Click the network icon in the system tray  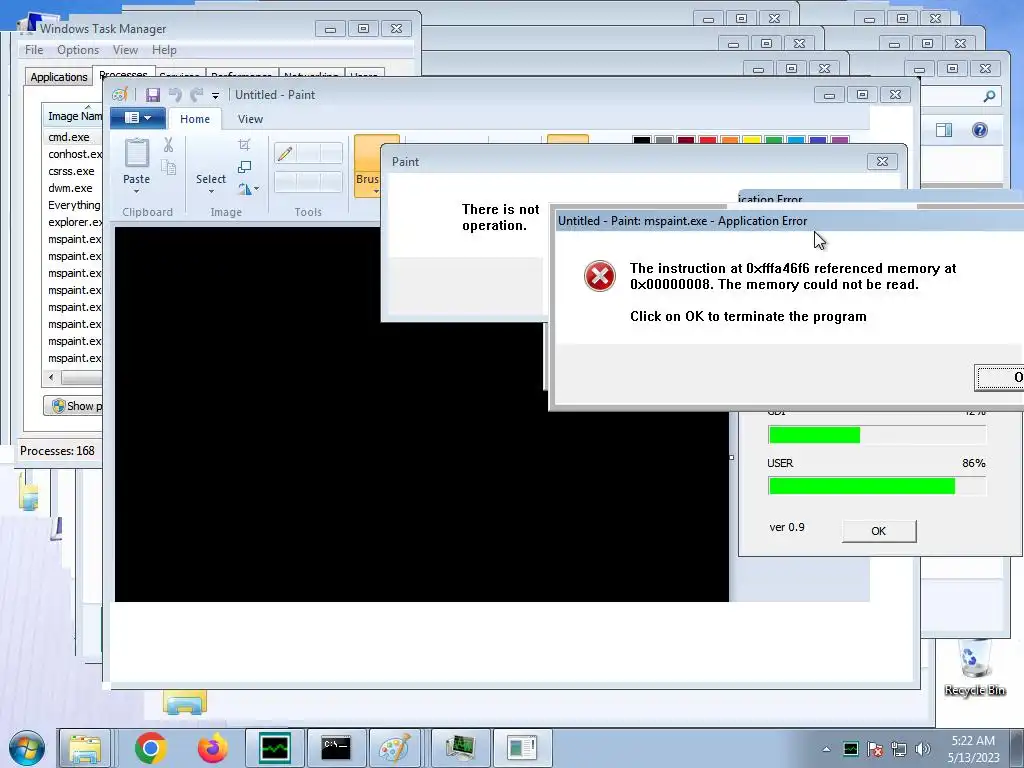pyautogui.click(x=899, y=750)
